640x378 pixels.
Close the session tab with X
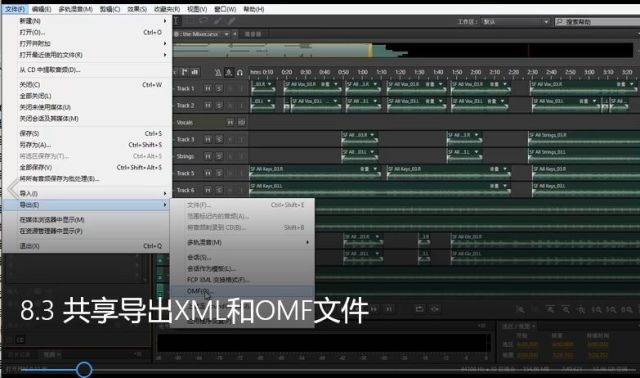pos(235,34)
